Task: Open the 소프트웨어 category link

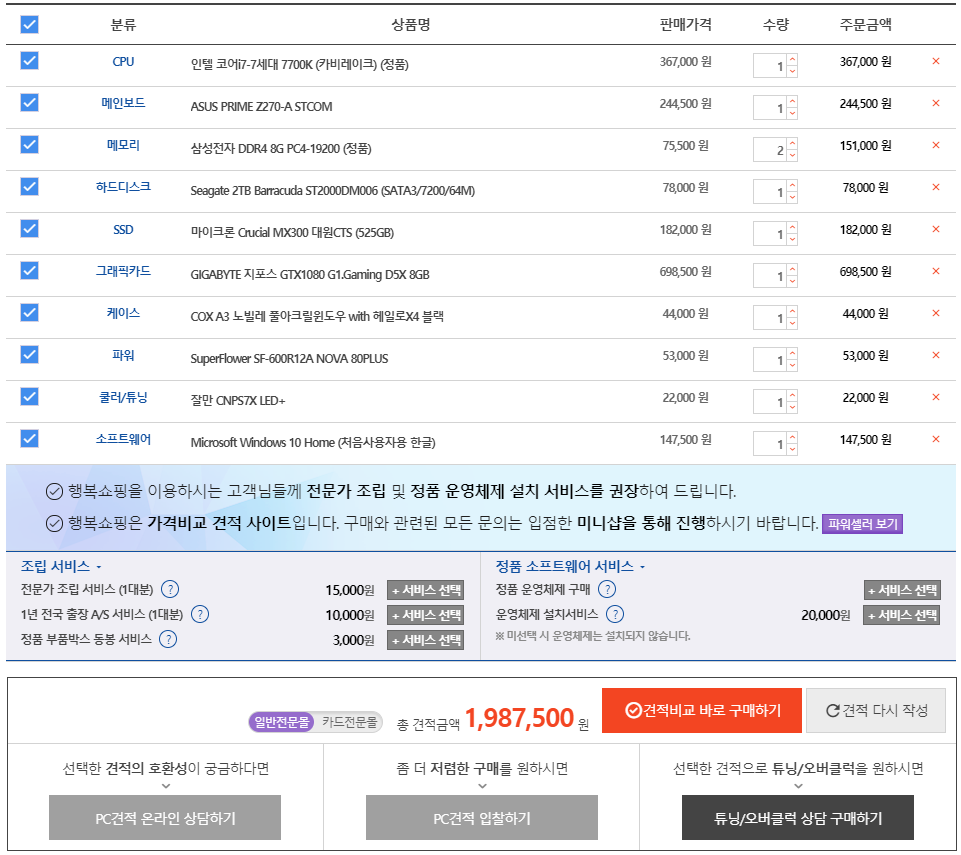Action: (123, 439)
